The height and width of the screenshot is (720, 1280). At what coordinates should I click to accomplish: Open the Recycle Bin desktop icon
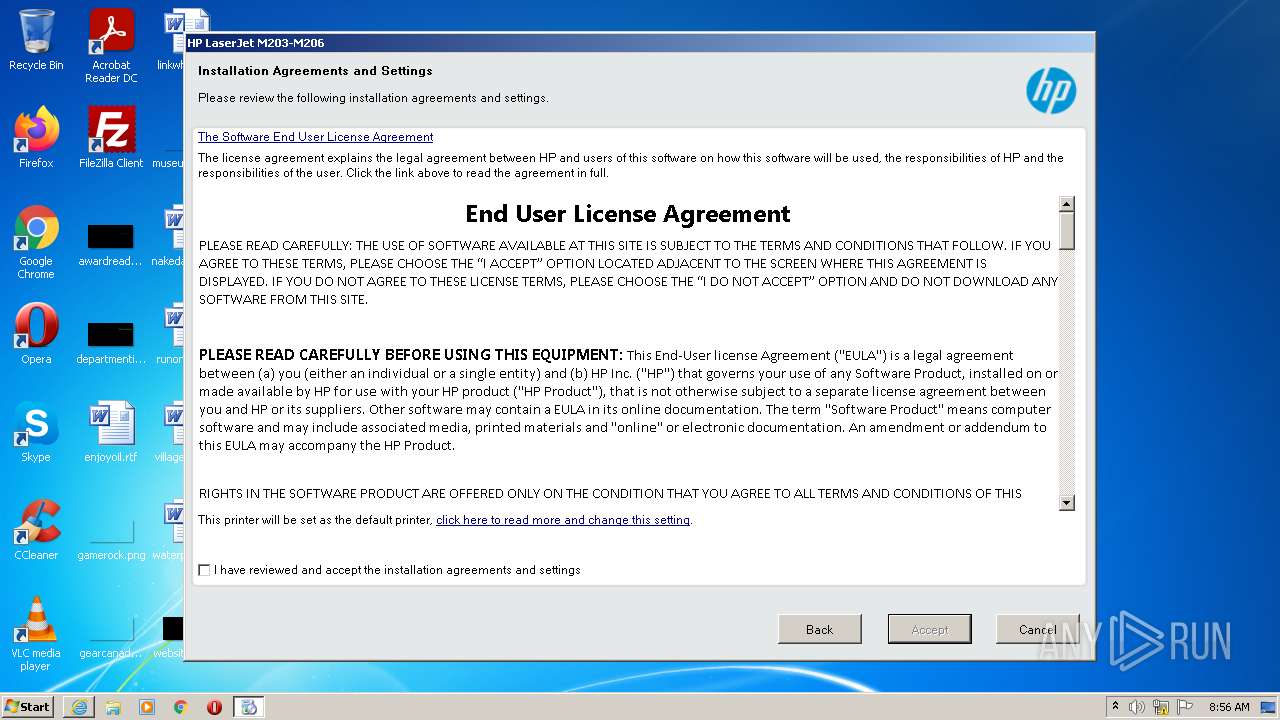tap(36, 40)
